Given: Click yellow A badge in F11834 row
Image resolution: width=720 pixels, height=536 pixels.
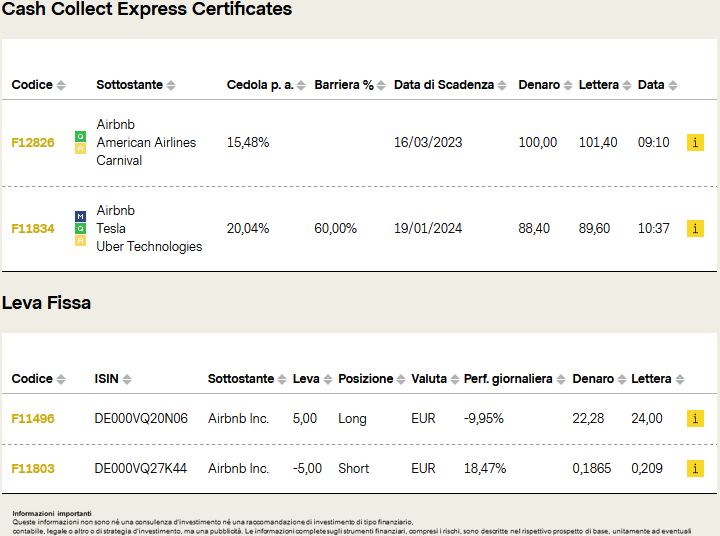Looking at the screenshot, I should point(80,241).
